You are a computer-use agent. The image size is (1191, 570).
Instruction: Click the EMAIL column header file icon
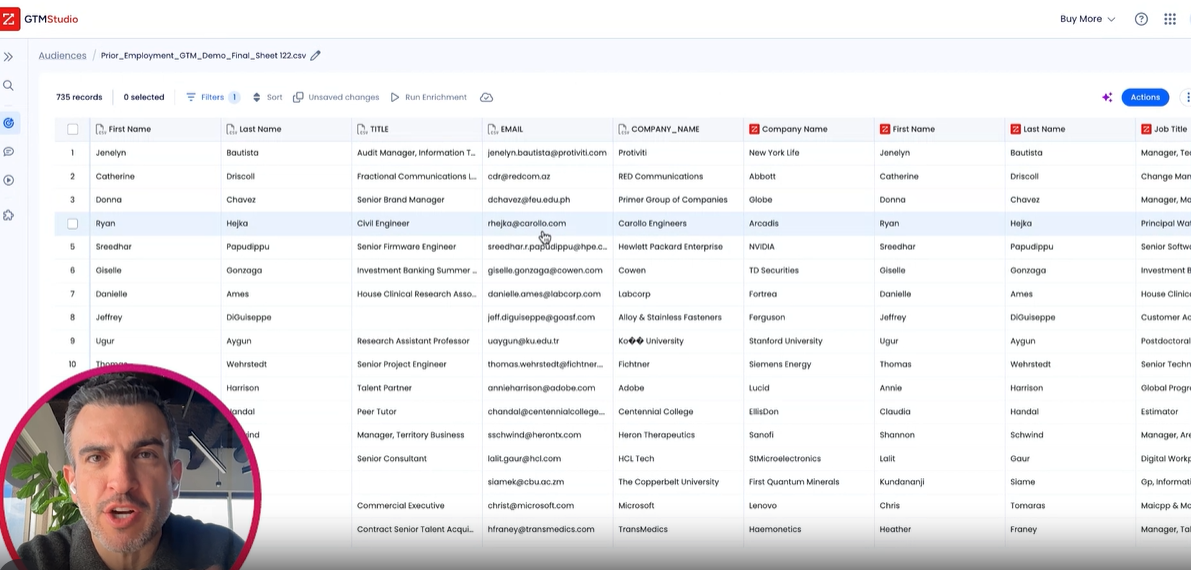point(492,129)
